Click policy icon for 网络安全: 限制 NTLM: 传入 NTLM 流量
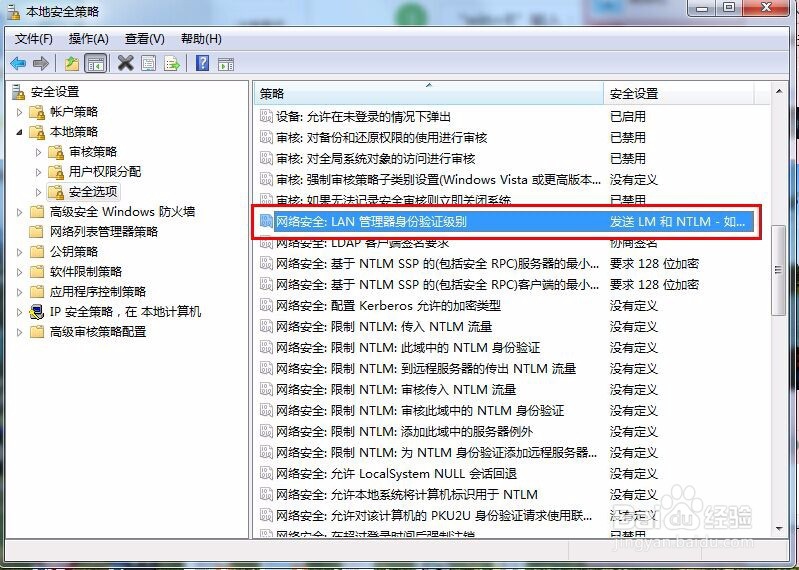Screen dimensions: 799x570 pyautogui.click(x=266, y=326)
